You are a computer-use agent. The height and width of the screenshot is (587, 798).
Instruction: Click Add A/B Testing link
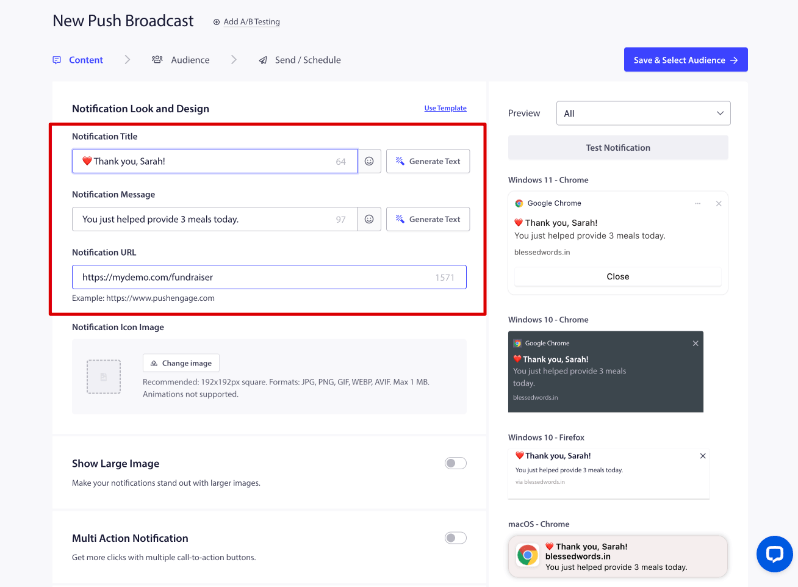click(x=252, y=22)
